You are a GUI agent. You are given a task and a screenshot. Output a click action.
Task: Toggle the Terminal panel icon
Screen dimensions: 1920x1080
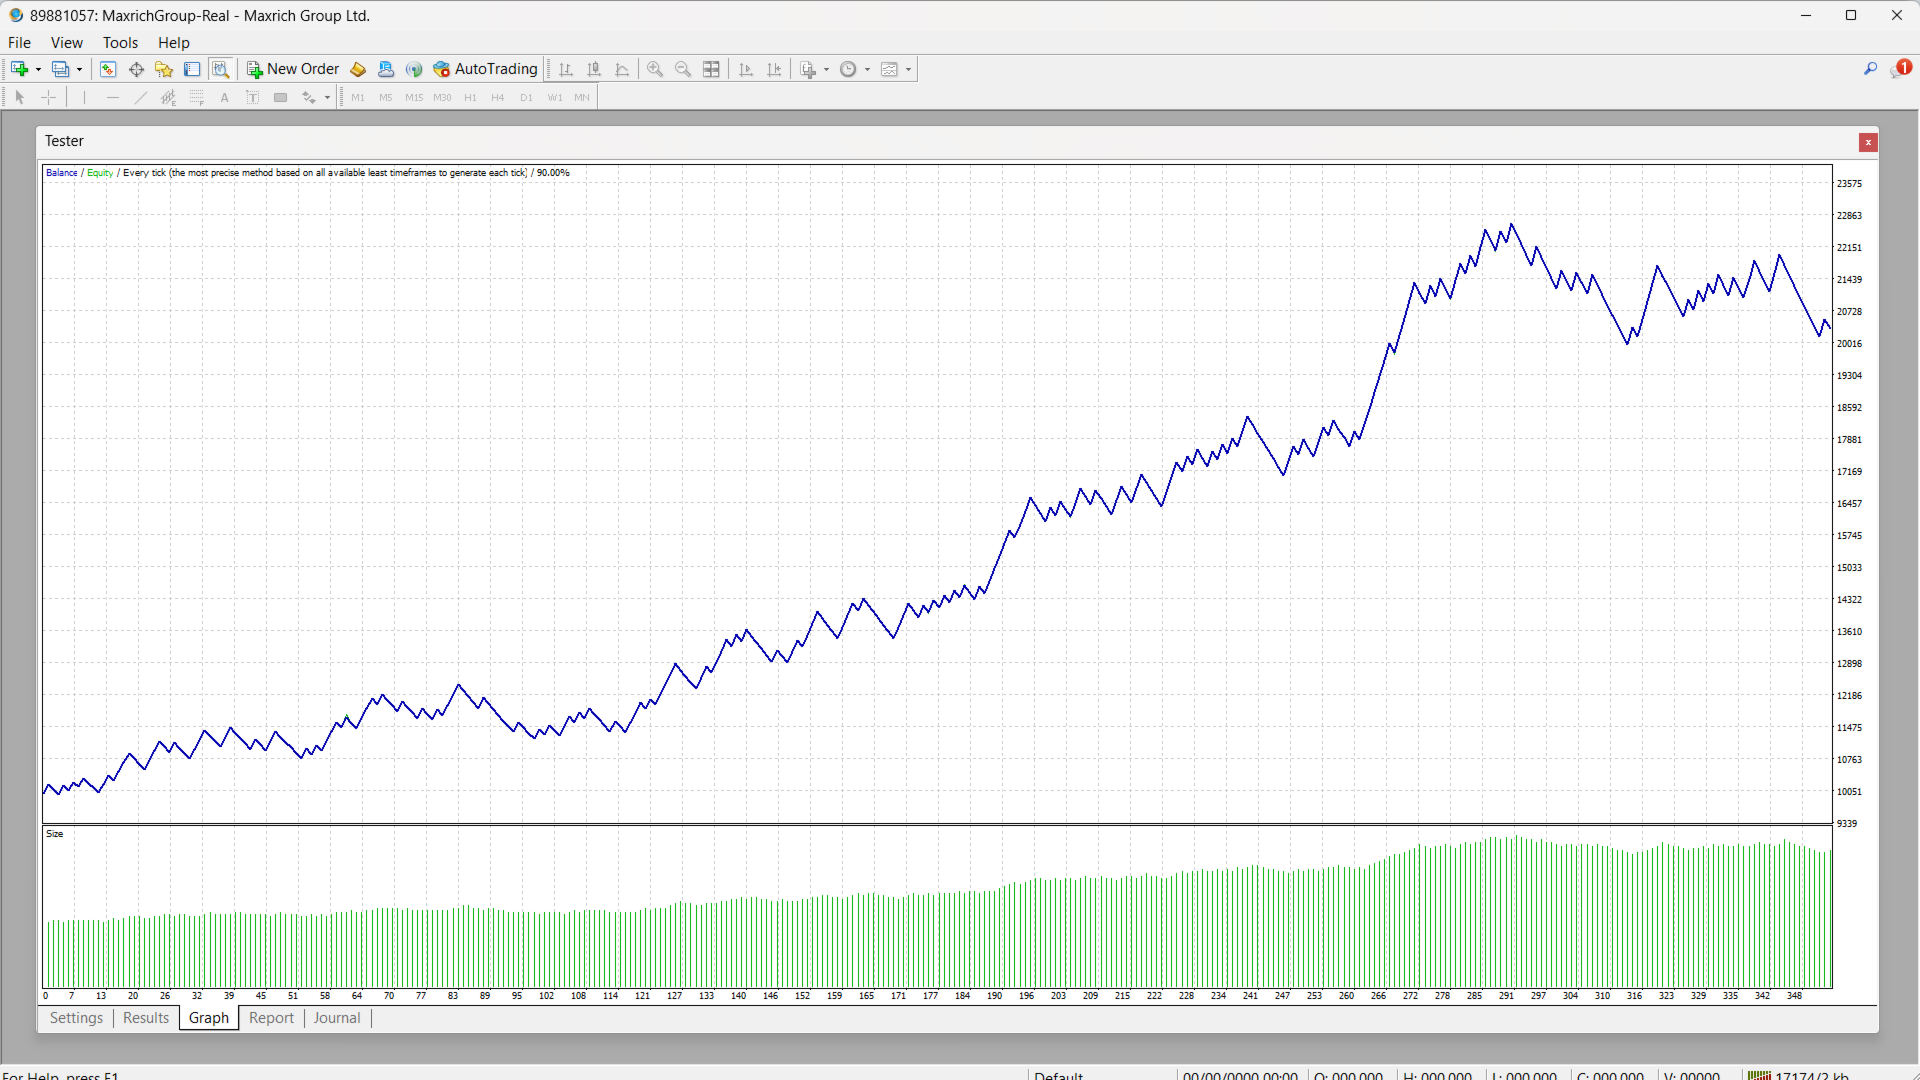click(192, 69)
